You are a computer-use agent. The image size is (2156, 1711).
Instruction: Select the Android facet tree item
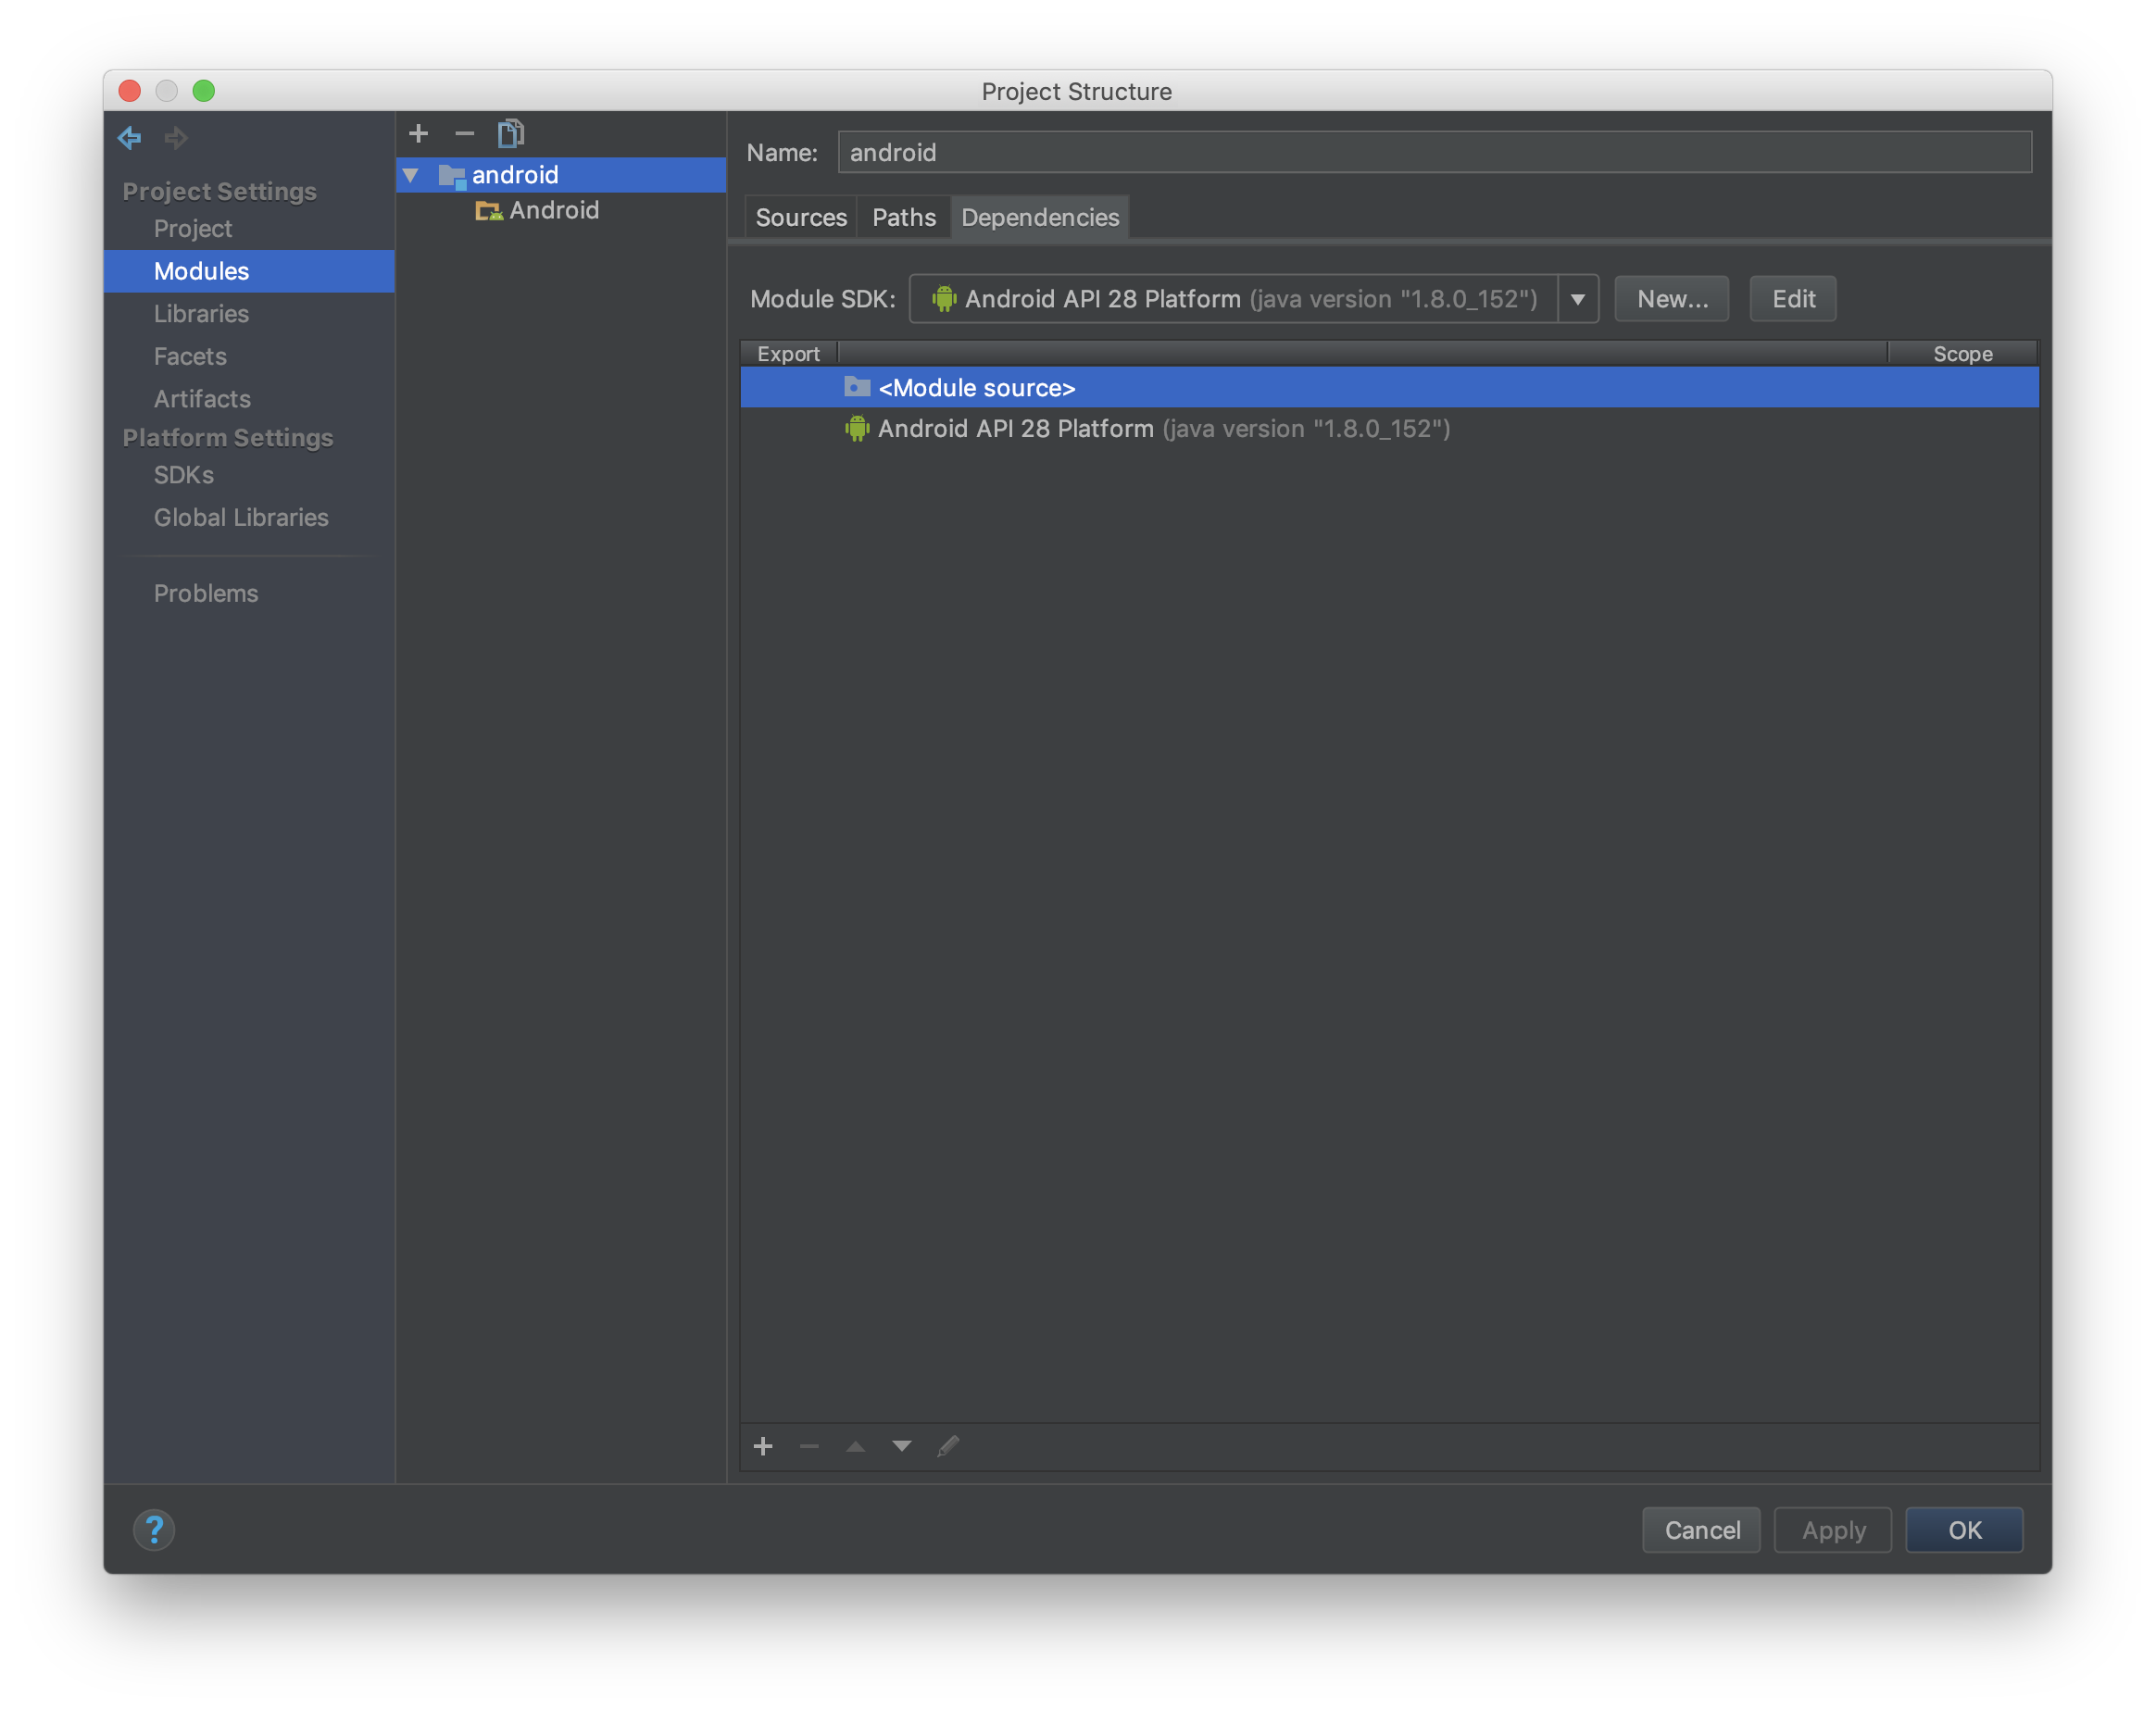(x=553, y=210)
